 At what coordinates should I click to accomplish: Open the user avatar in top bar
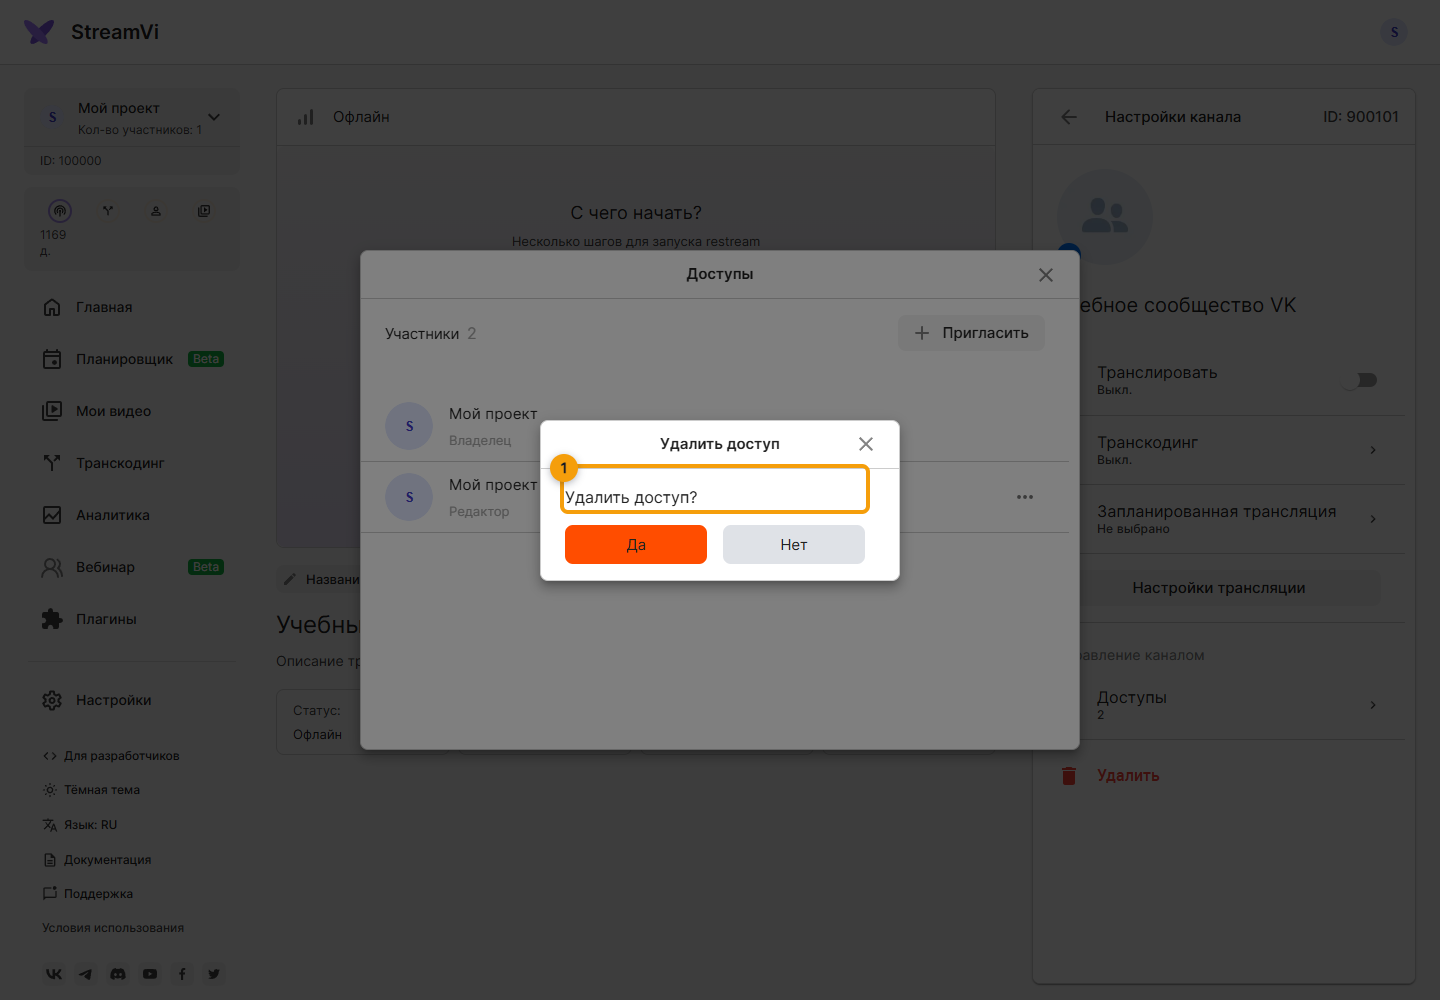pos(1394,32)
